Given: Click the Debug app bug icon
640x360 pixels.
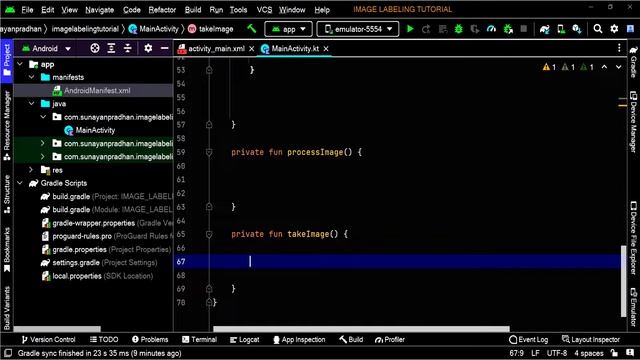Looking at the screenshot, I should (459, 29).
